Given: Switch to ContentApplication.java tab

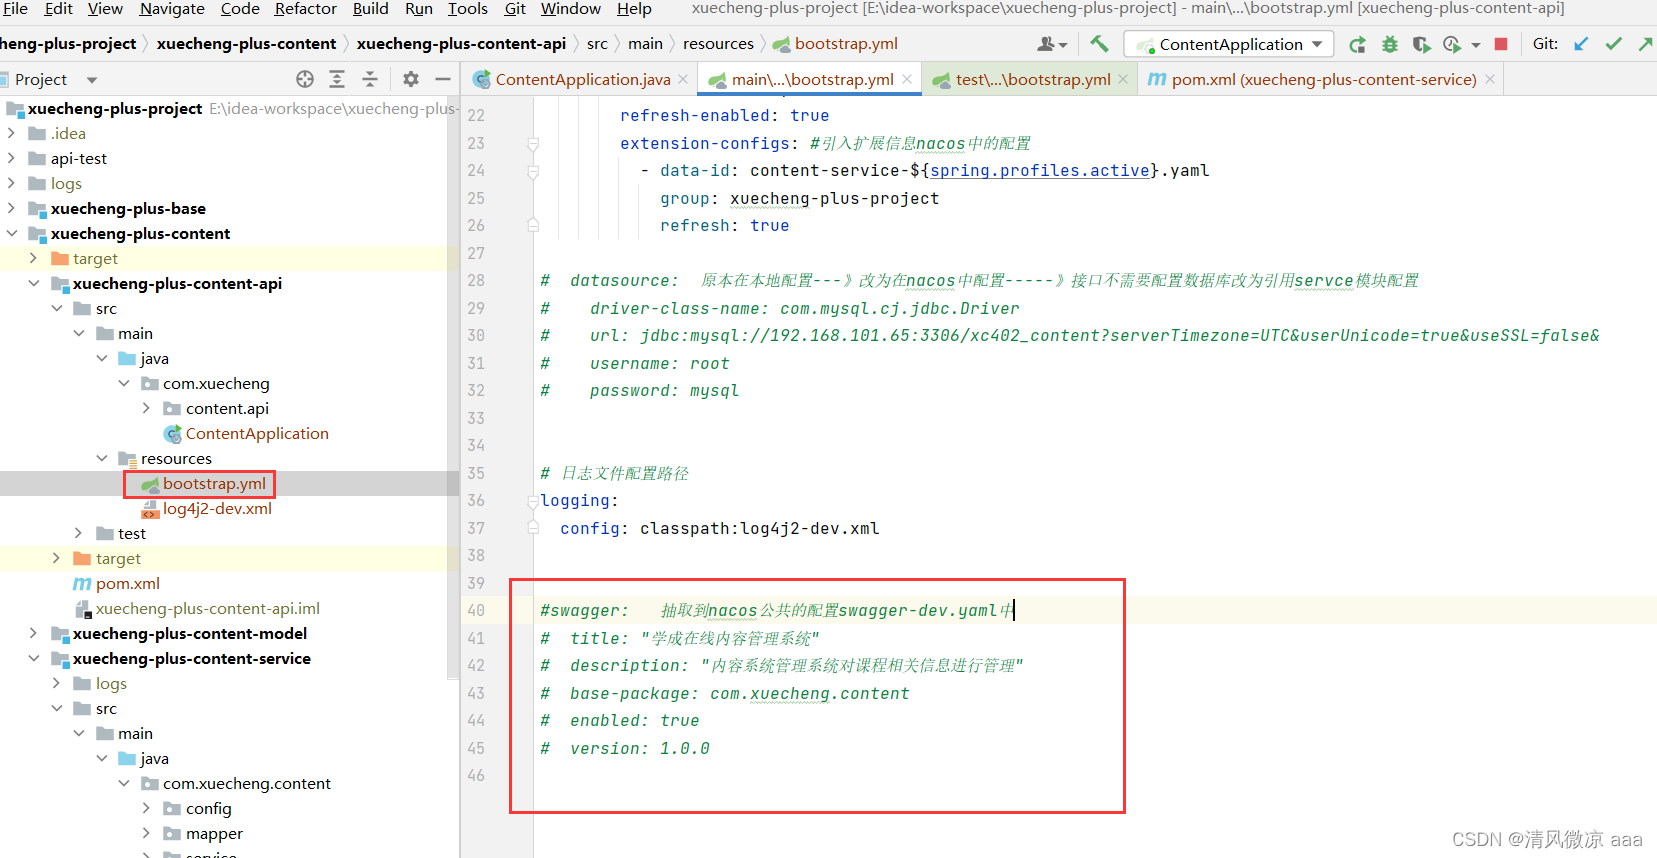Looking at the screenshot, I should pyautogui.click(x=581, y=79).
